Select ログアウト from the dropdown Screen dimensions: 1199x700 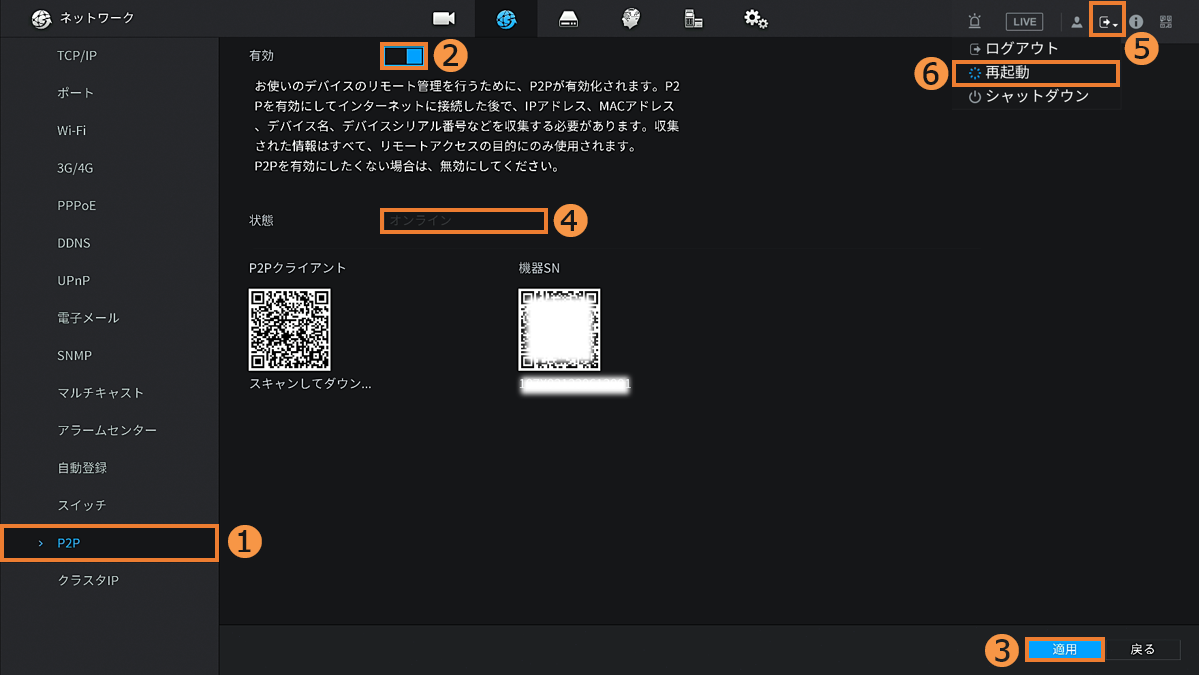1021,48
